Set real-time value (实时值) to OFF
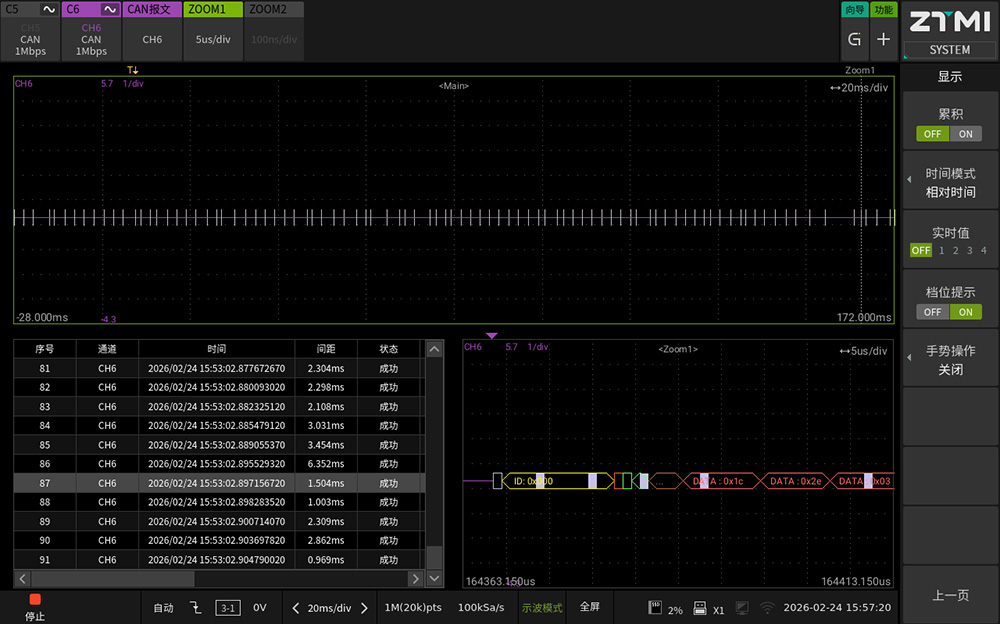The image size is (1000, 624). tap(920, 251)
